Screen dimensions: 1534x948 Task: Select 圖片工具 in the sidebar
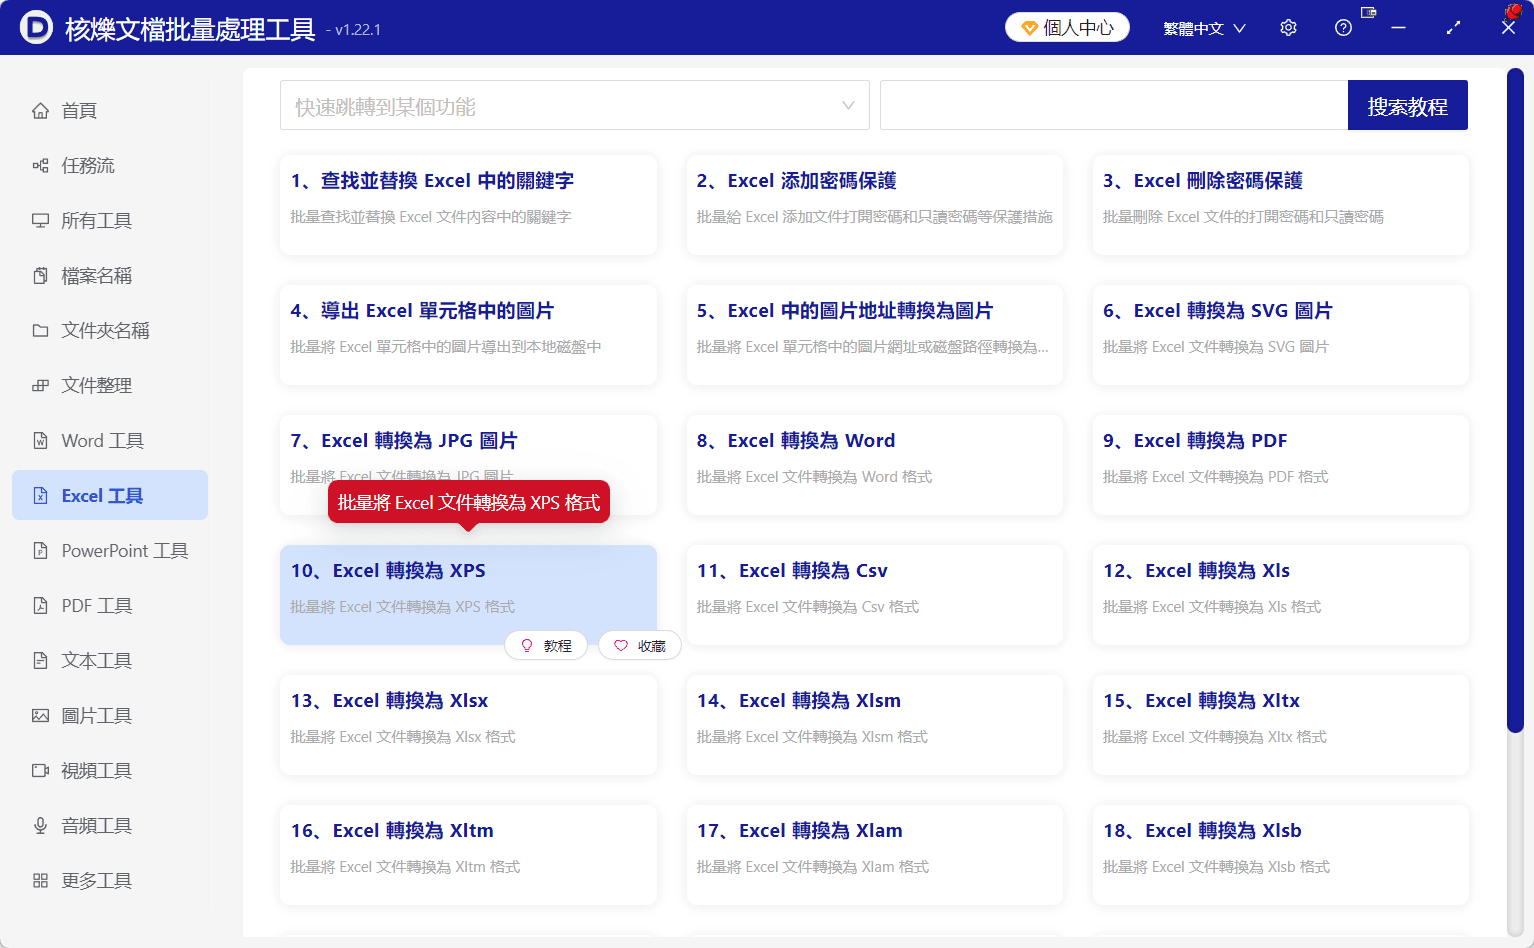110,716
